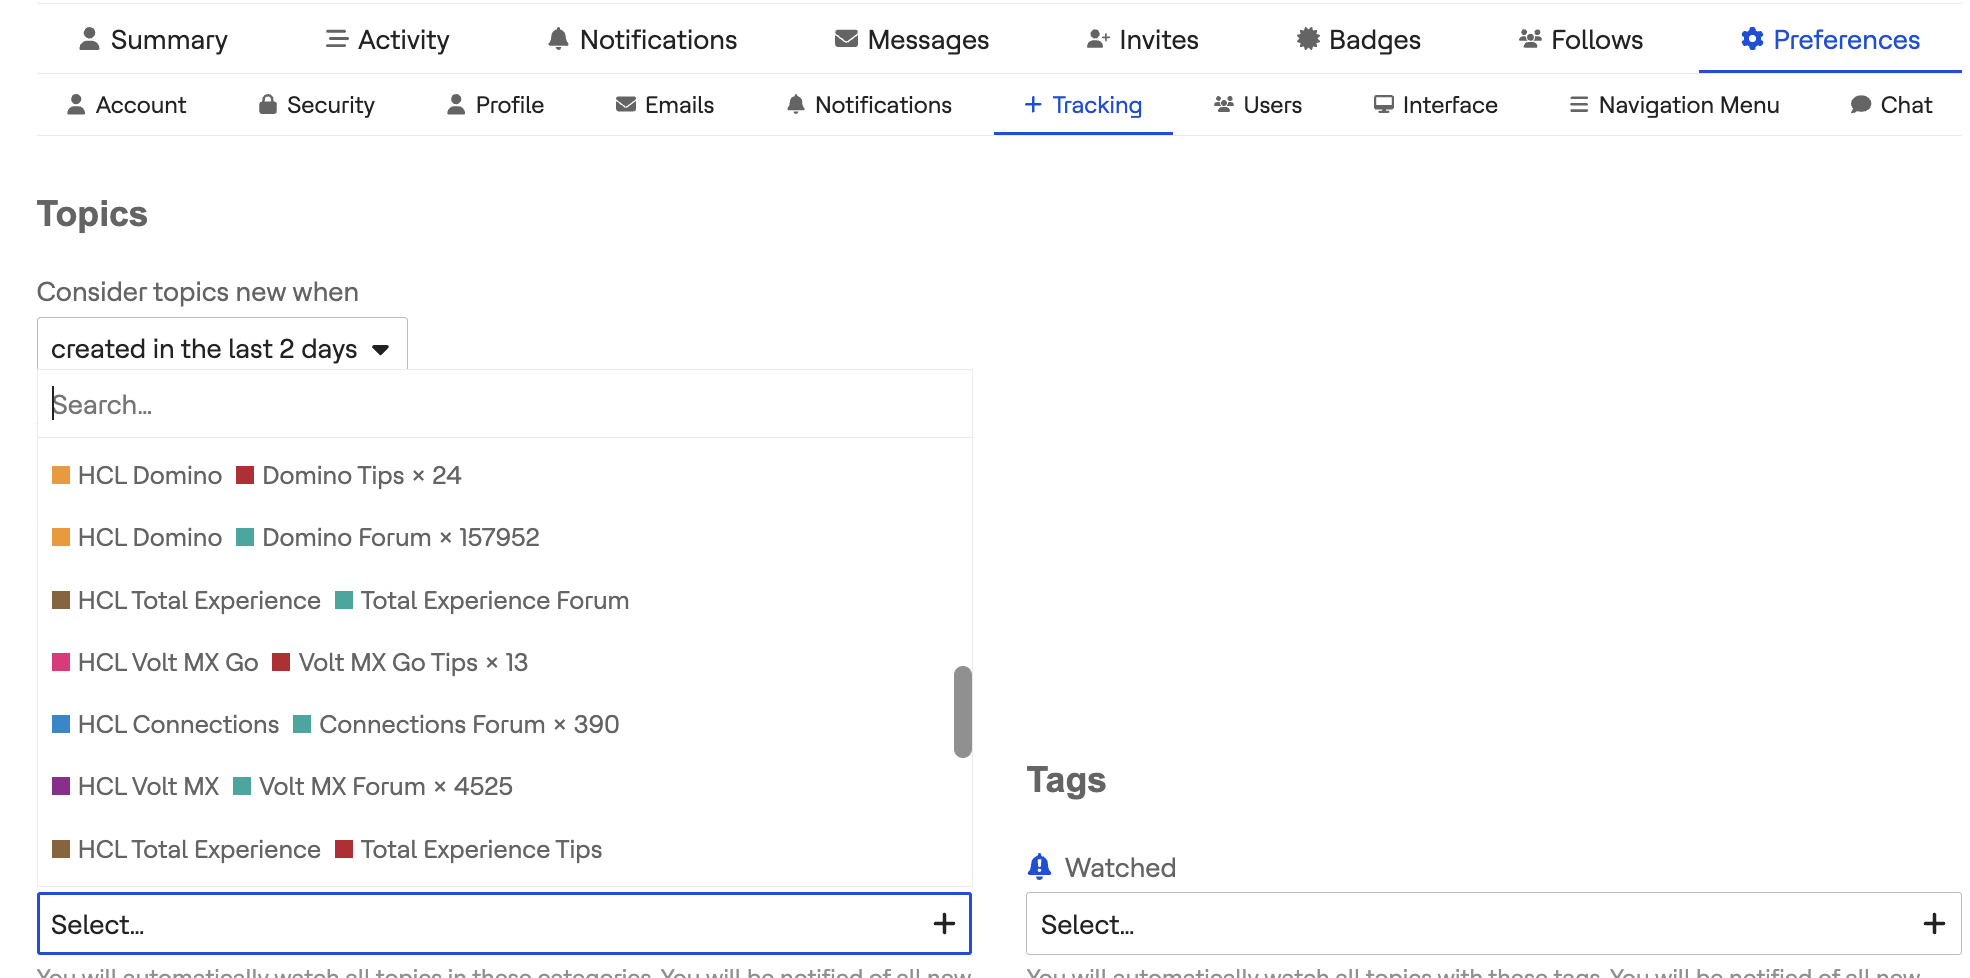
Task: Click the Watched bell icon under Tags
Action: [x=1040, y=866]
